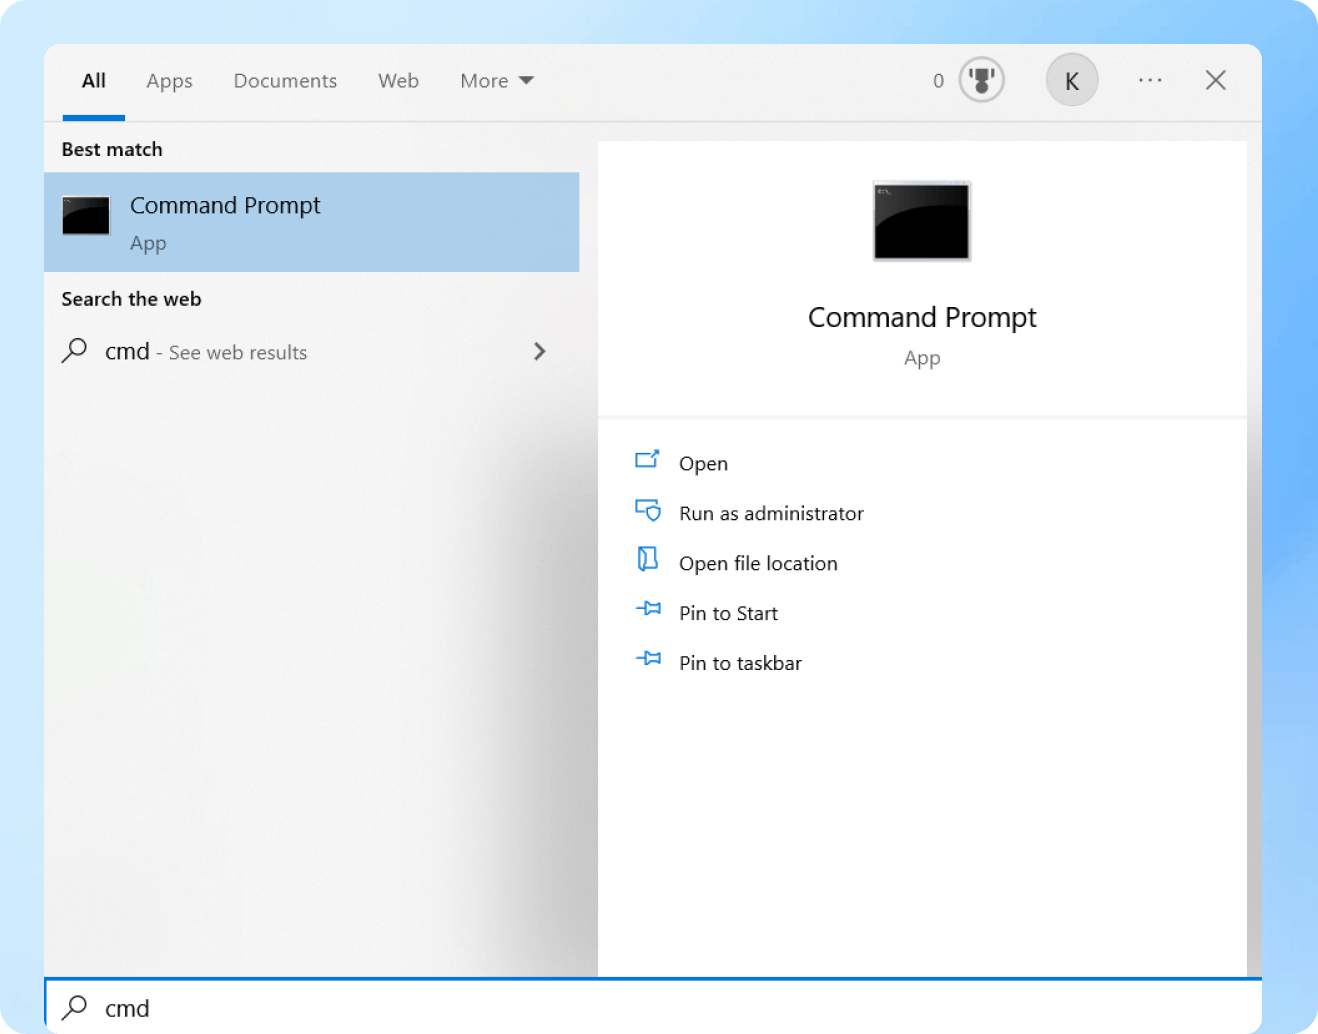Open the three-dot options menu
This screenshot has height=1034, width=1318.
(x=1150, y=80)
